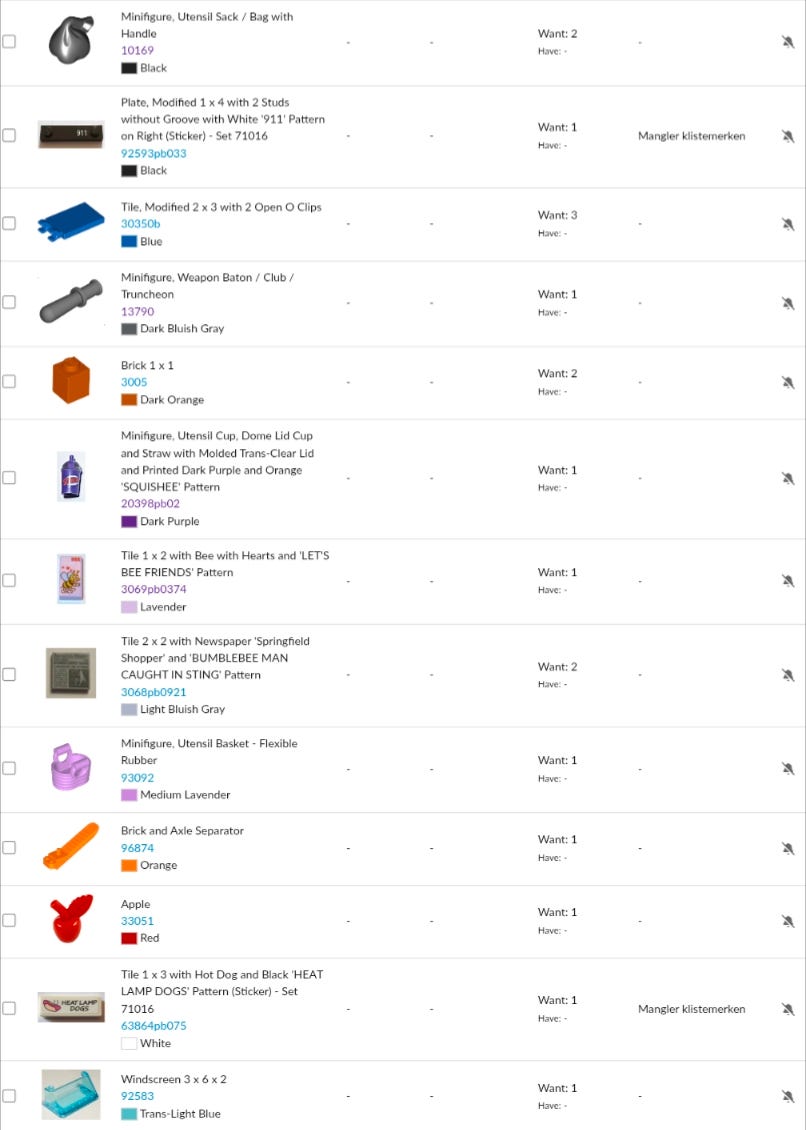Toggle notify bell for Brick 1 x 1
The height and width of the screenshot is (1130, 806).
(x=788, y=382)
